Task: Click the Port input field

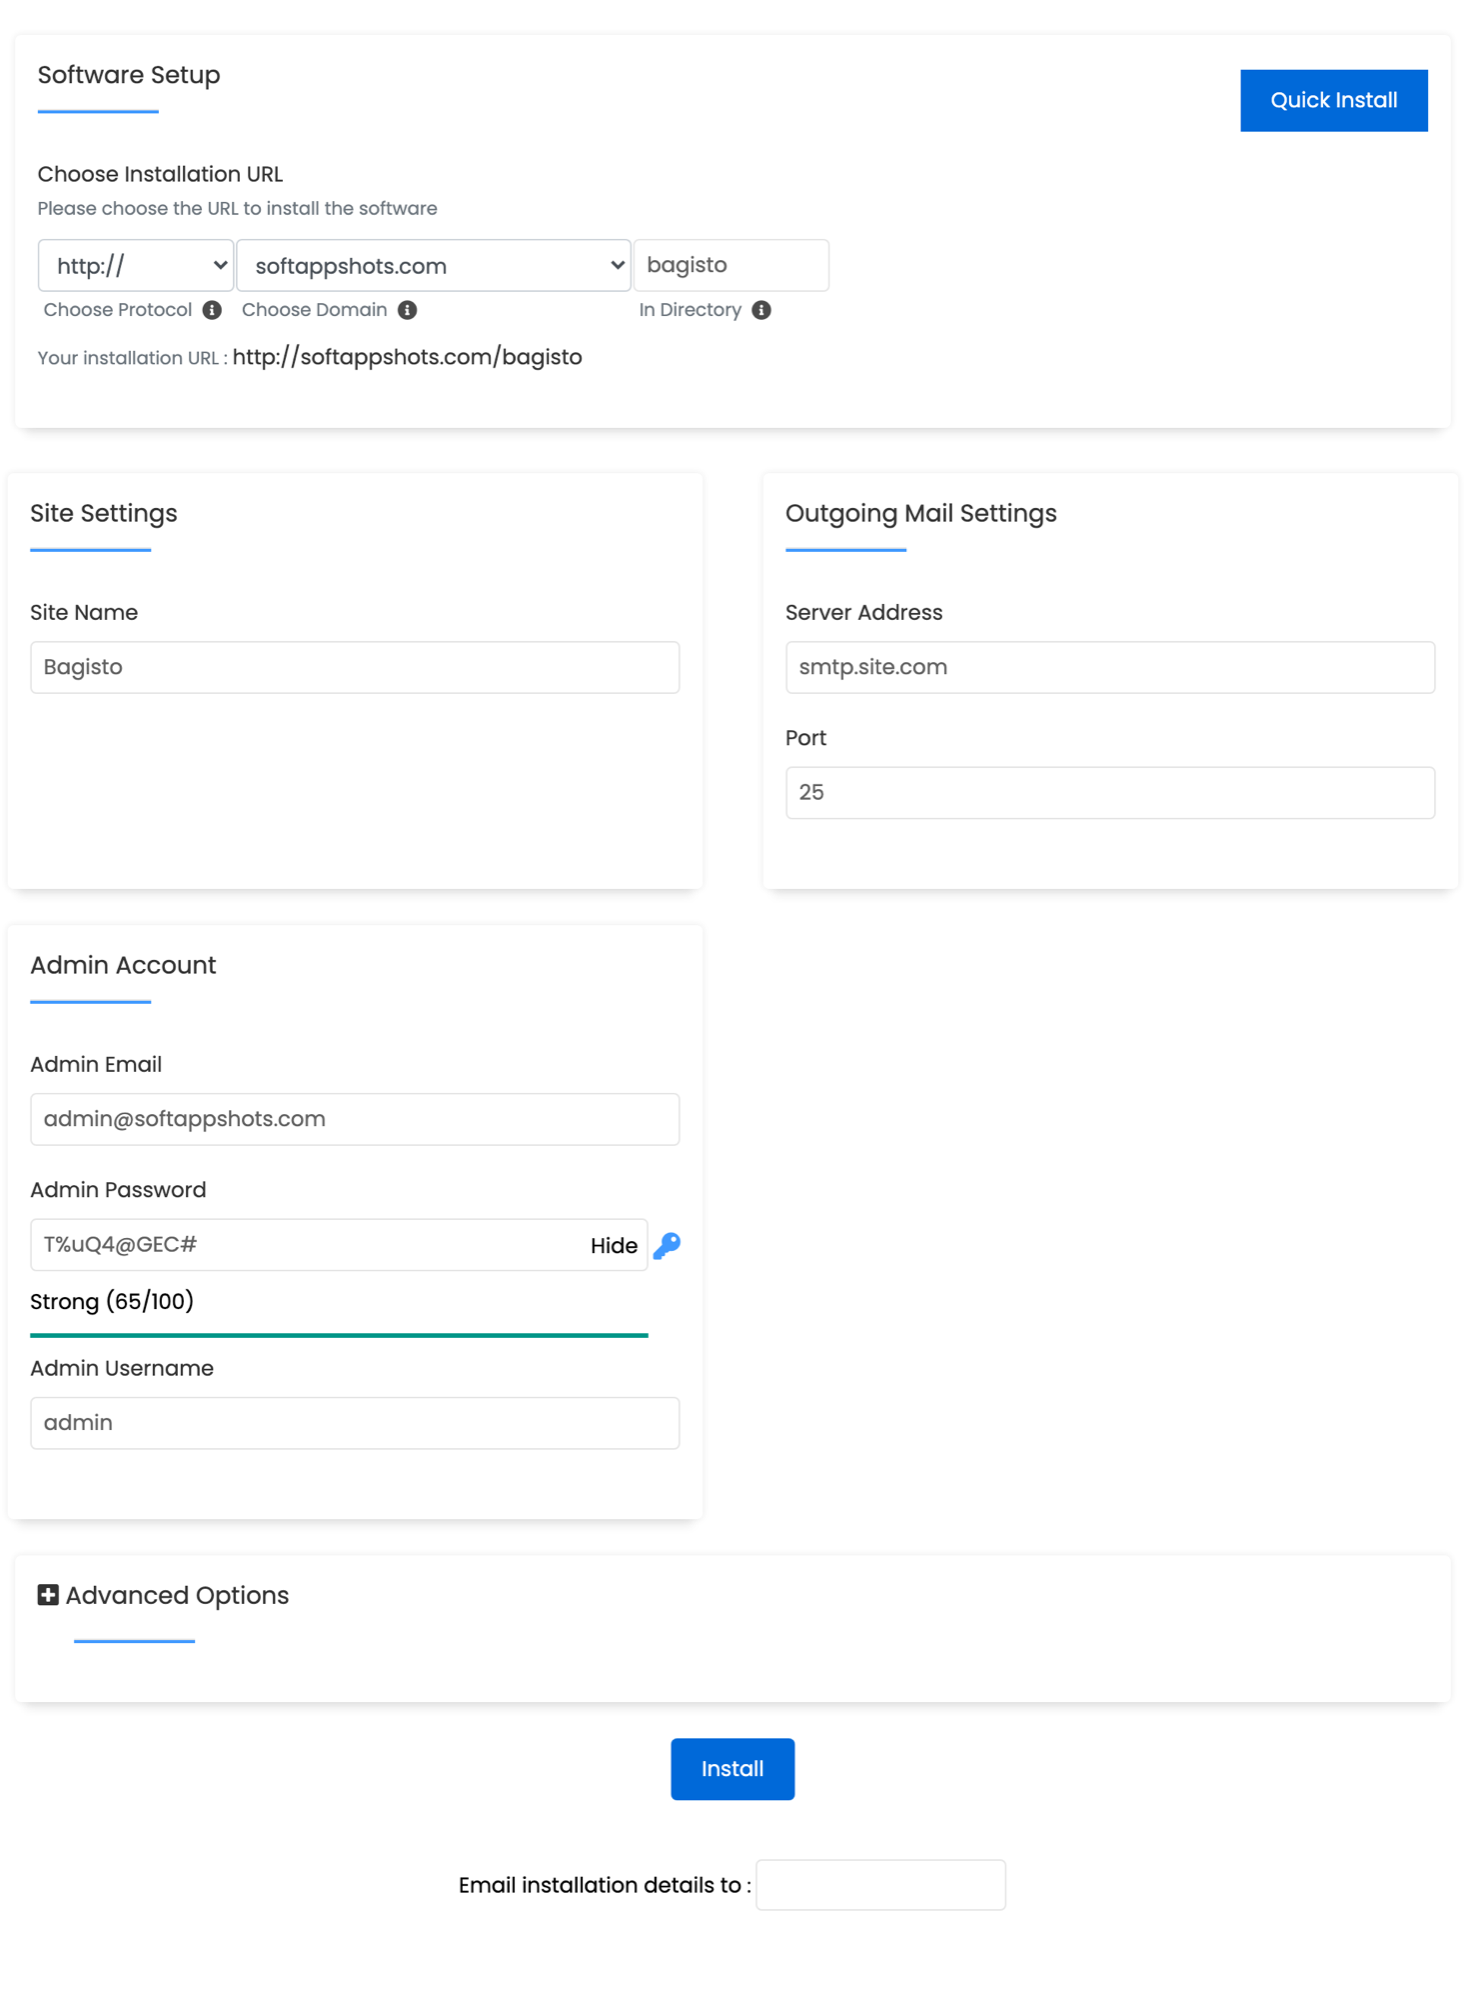Action: 1110,793
